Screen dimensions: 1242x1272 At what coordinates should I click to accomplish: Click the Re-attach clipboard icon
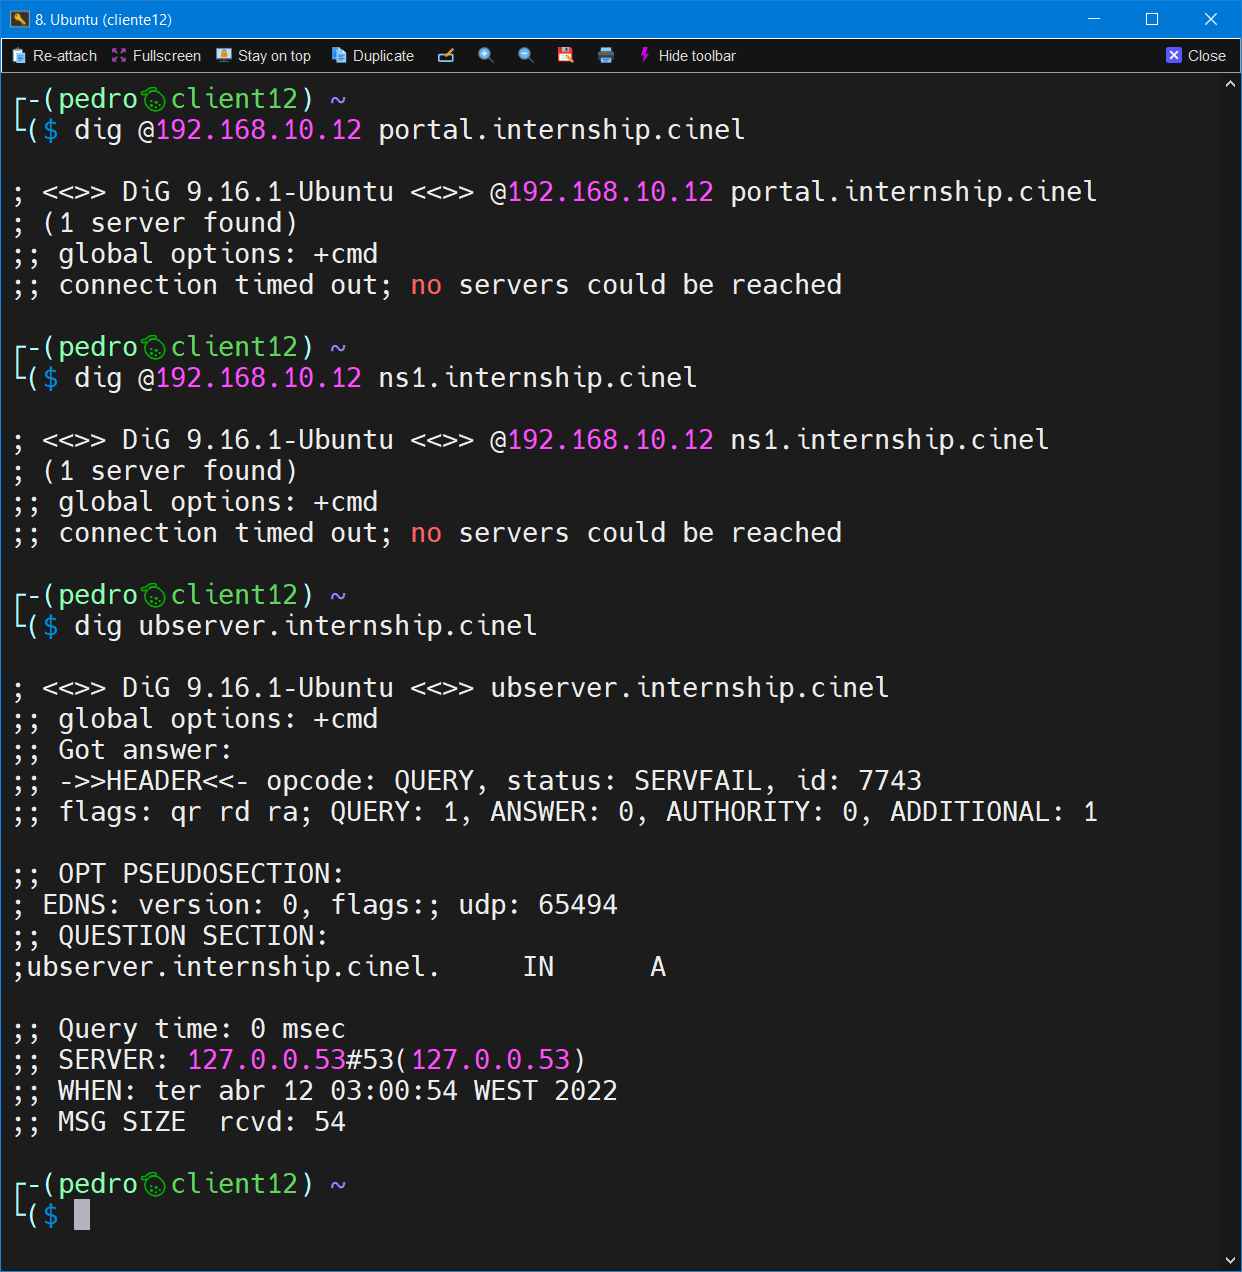19,56
